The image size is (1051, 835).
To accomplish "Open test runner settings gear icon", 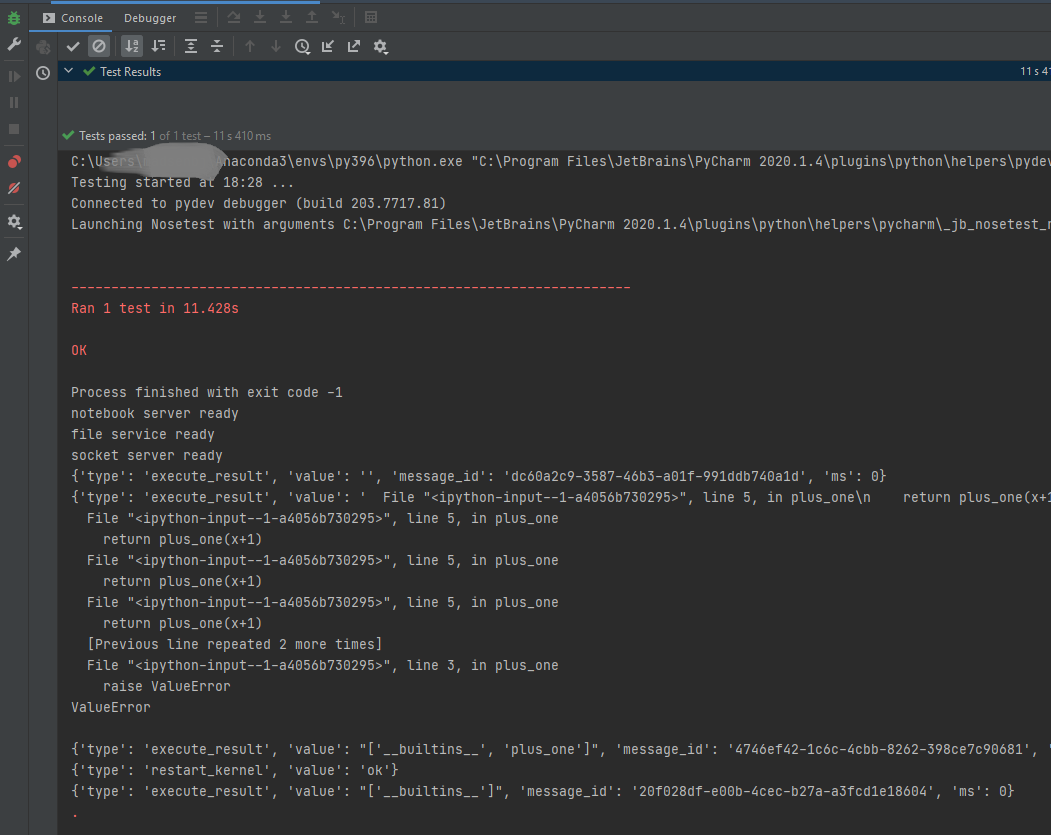I will tap(381, 46).
